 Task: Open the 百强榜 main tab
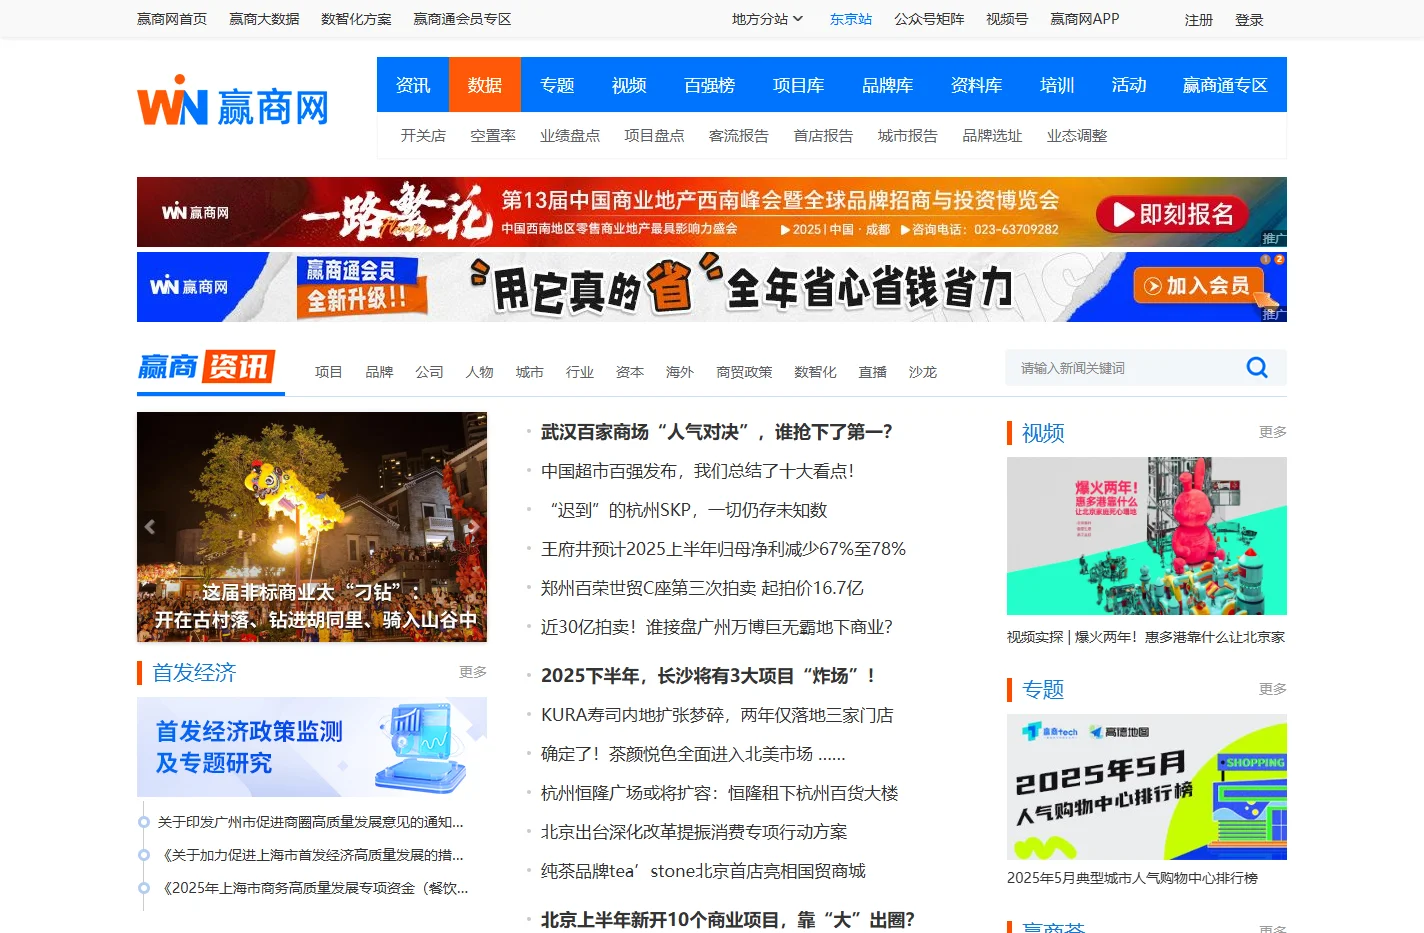click(709, 85)
